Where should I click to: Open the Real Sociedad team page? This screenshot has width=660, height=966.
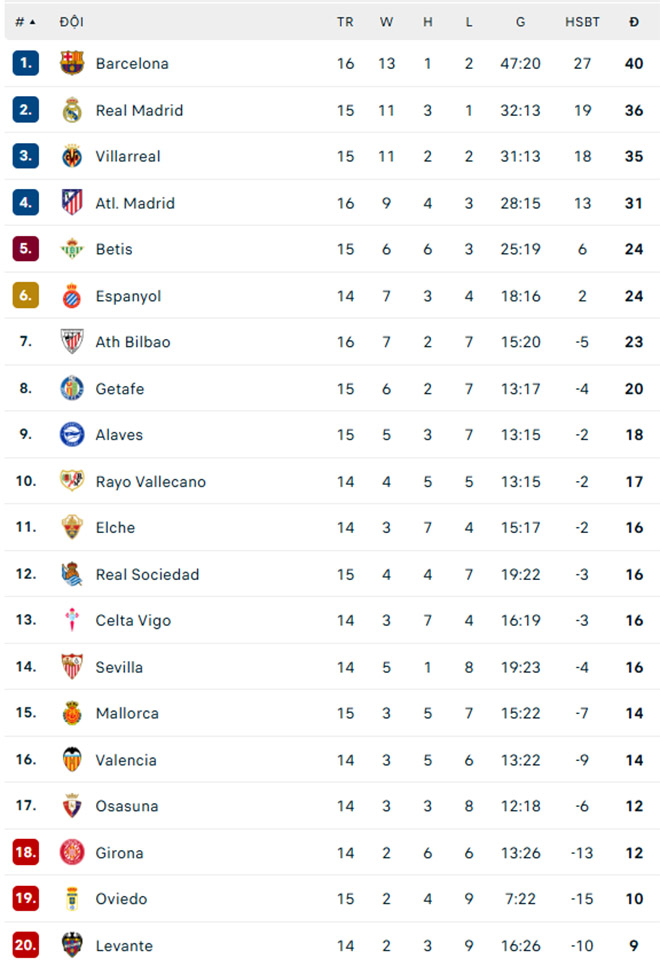click(x=147, y=574)
